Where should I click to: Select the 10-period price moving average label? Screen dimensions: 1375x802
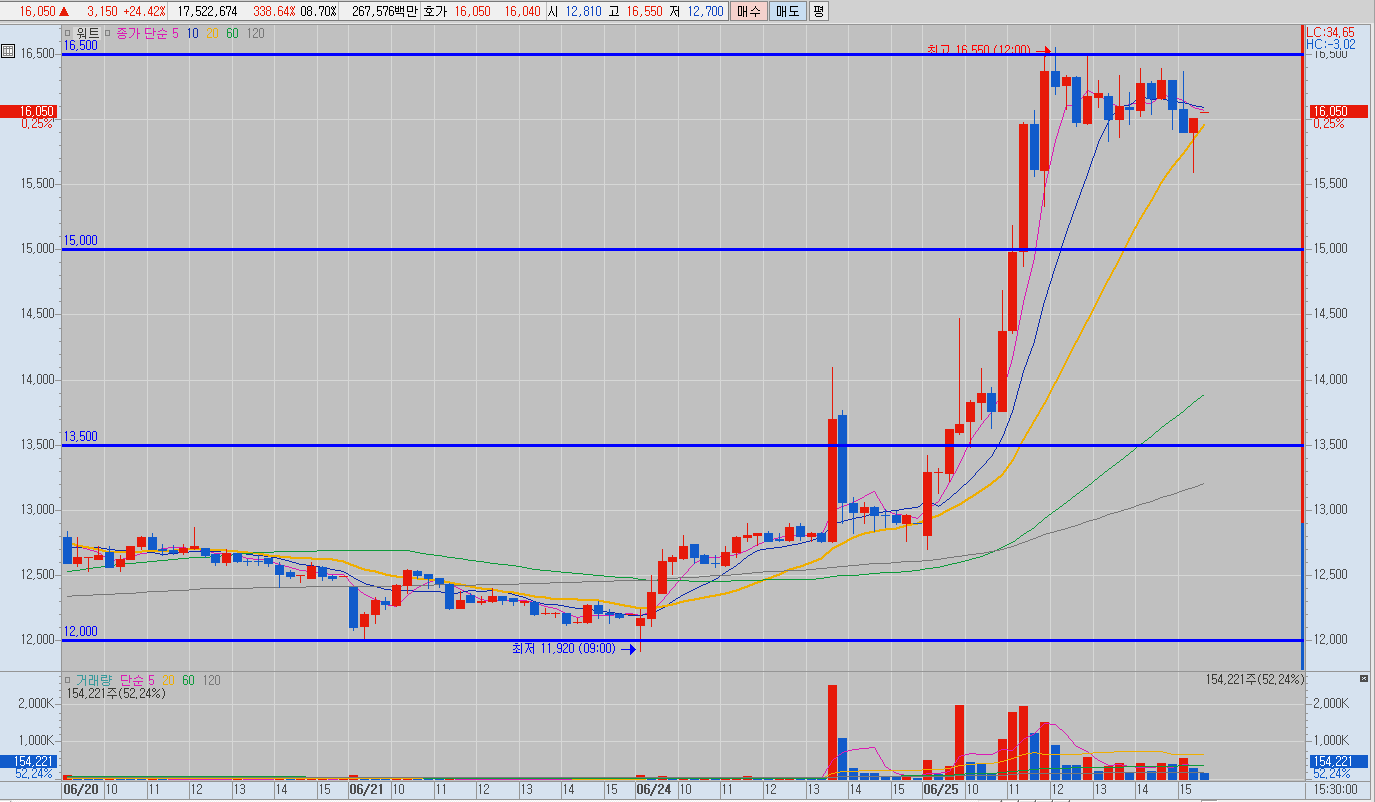[x=192, y=33]
